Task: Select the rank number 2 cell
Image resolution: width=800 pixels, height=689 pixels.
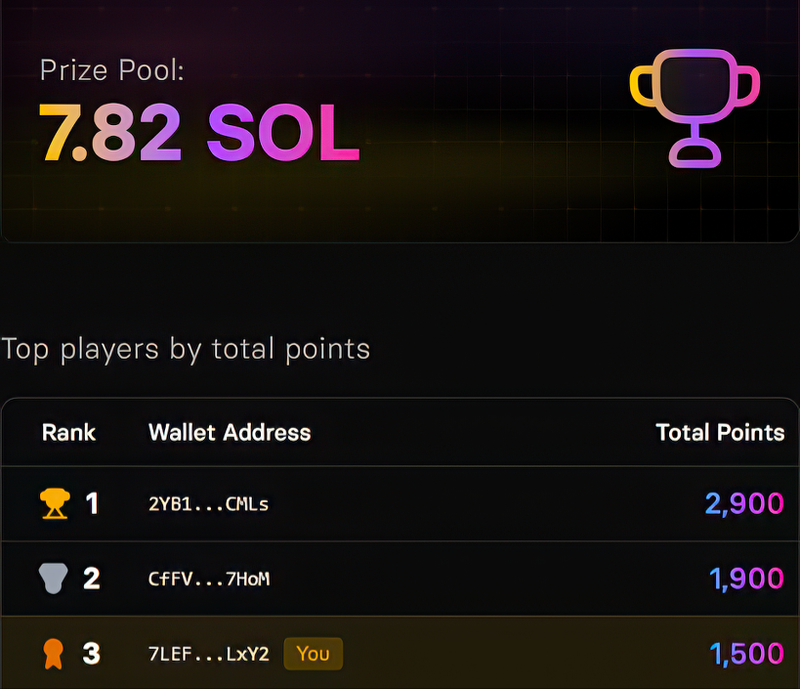Action: coord(91,578)
